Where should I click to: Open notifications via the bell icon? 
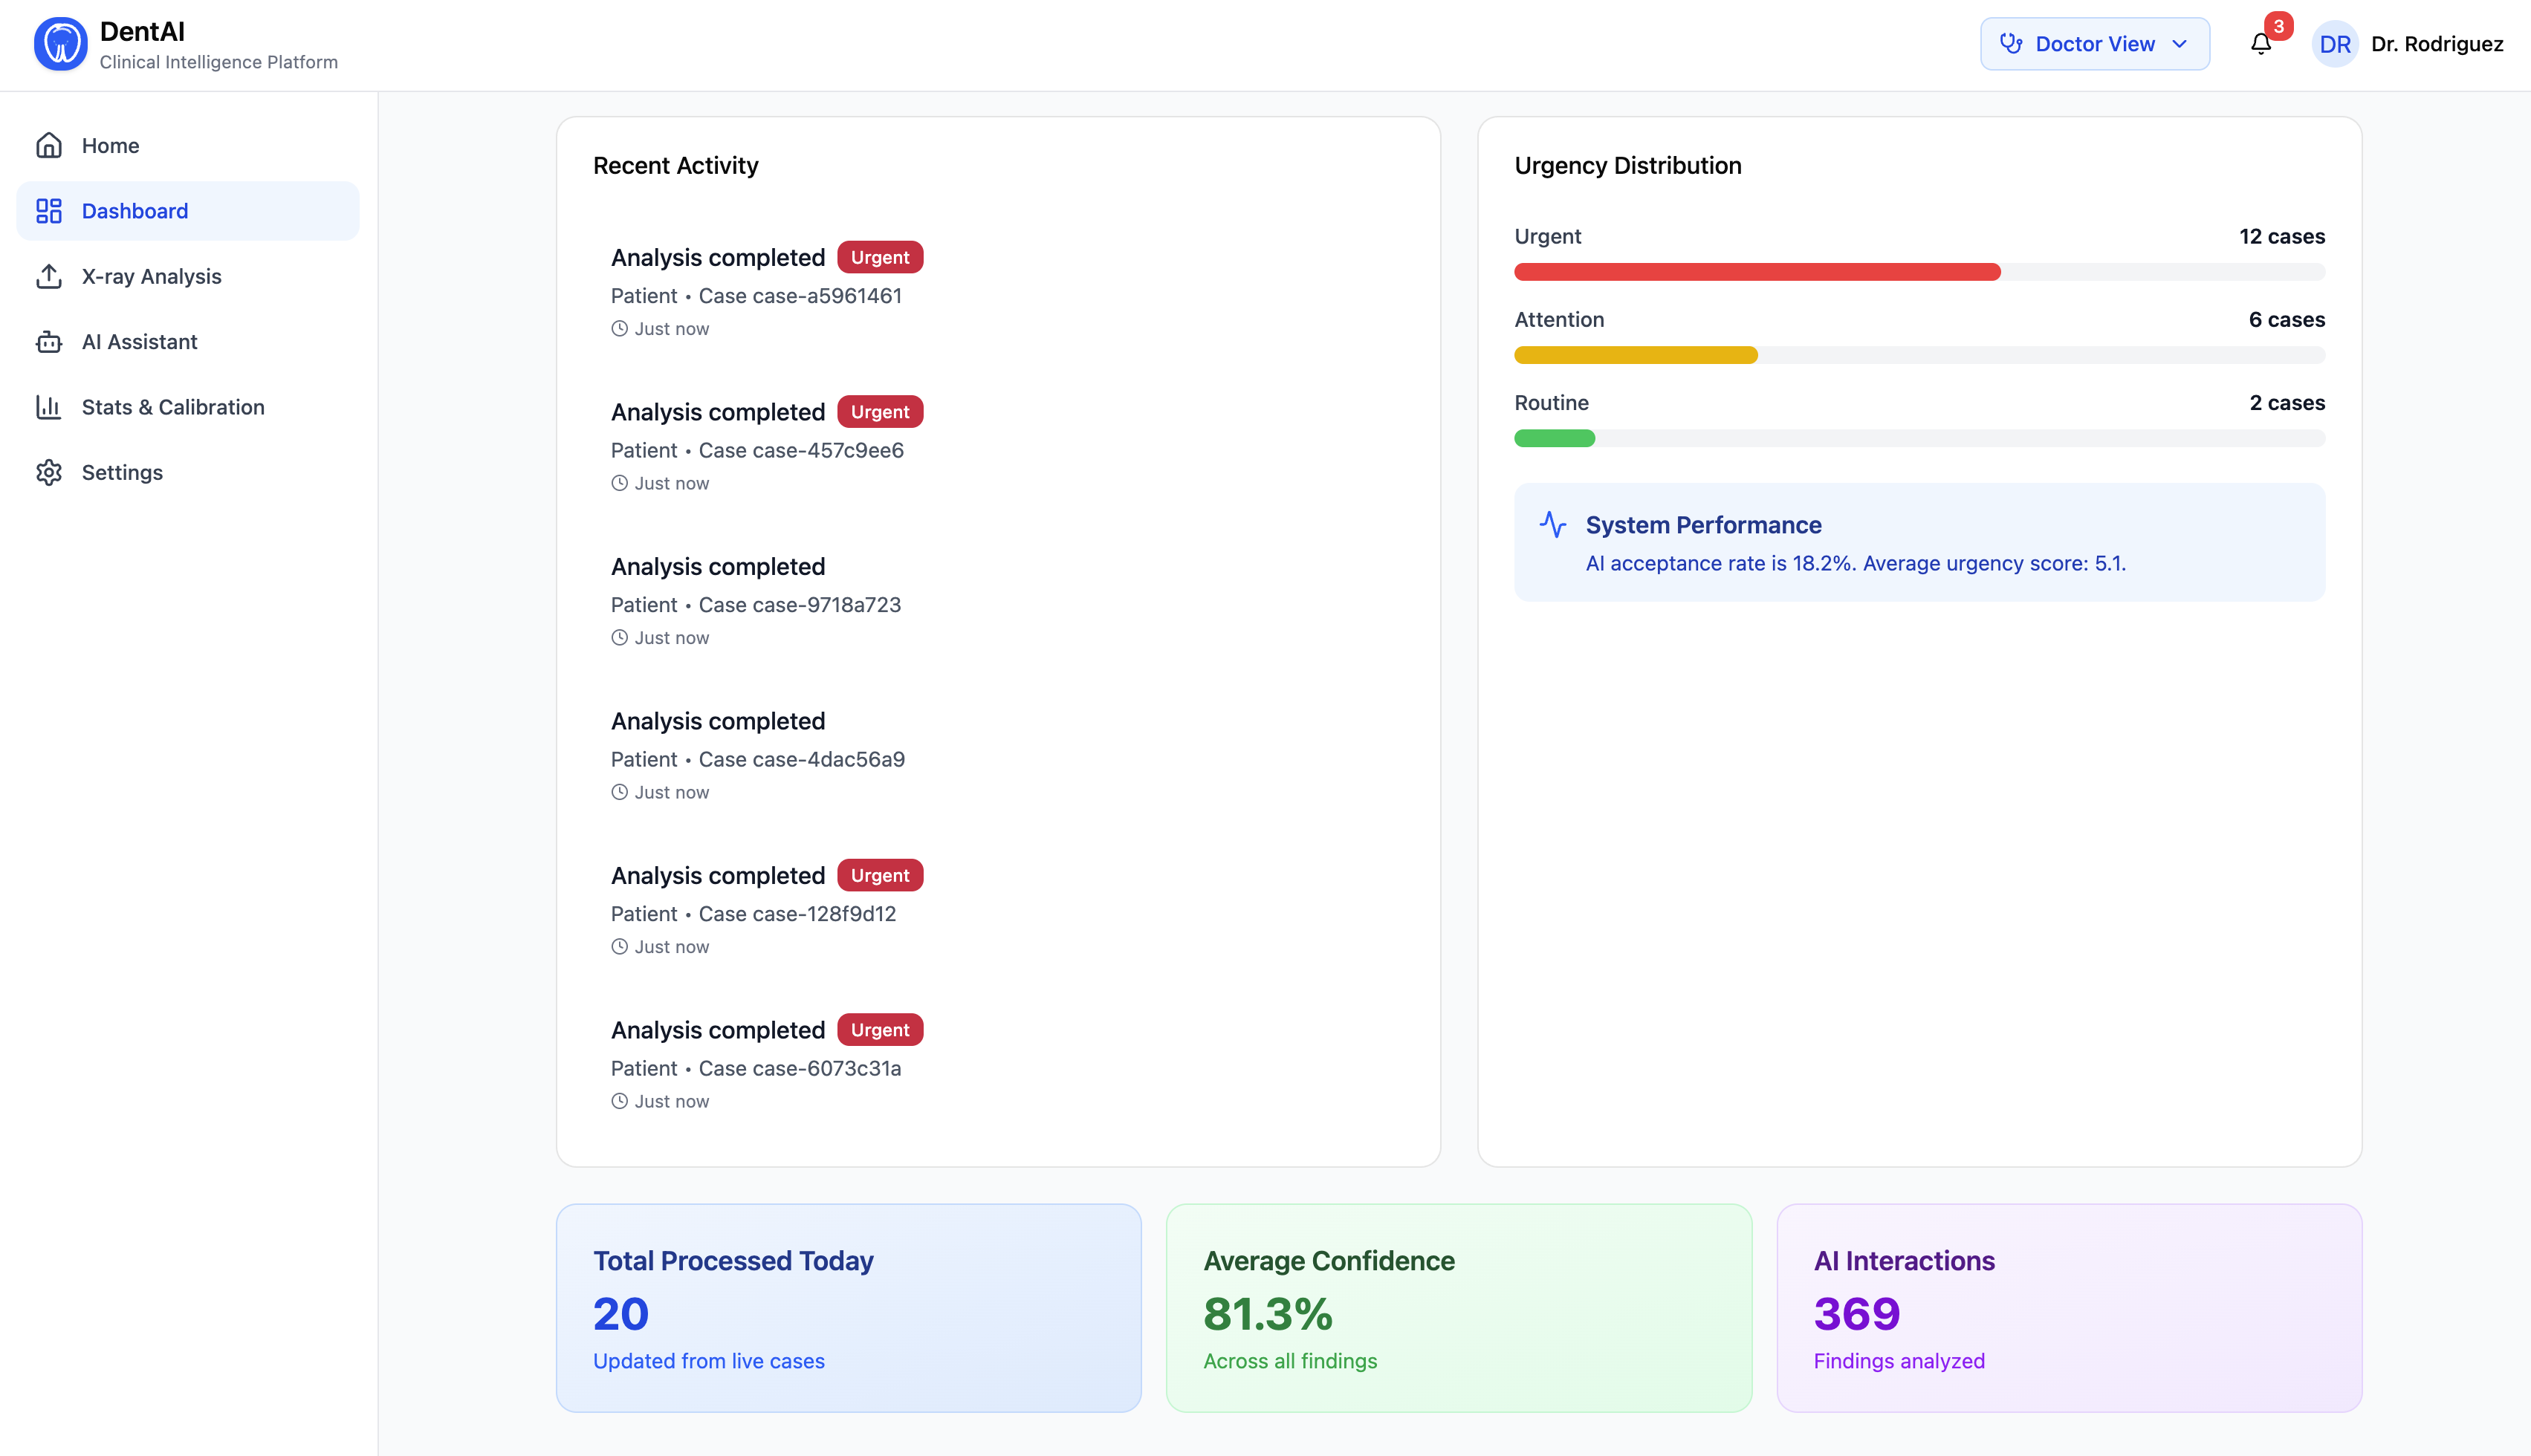[2260, 44]
